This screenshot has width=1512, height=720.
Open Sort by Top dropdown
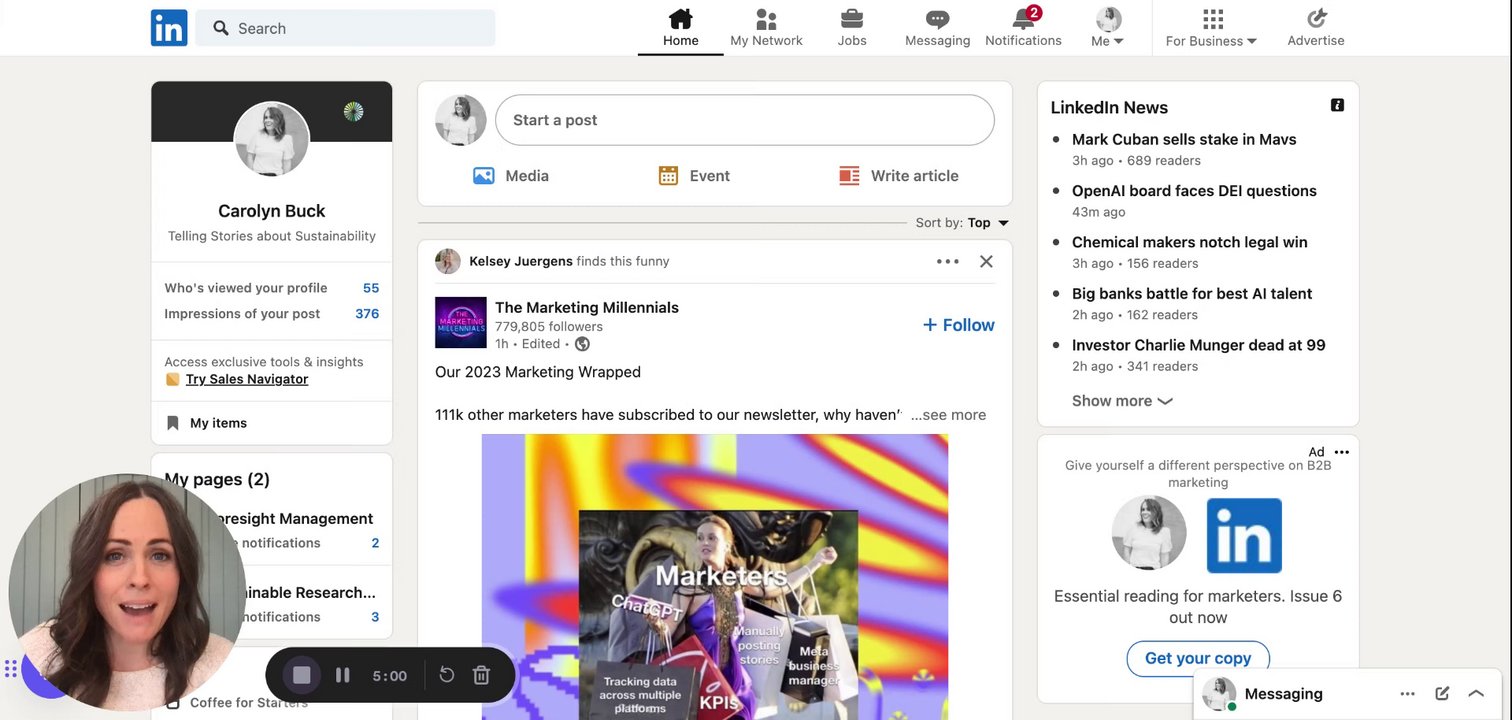(x=962, y=223)
